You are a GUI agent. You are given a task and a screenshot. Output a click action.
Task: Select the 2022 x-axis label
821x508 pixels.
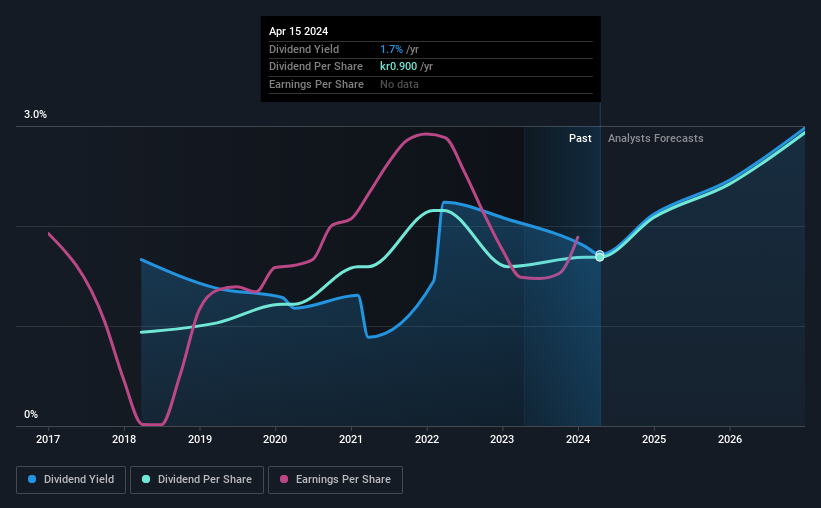(x=427, y=439)
